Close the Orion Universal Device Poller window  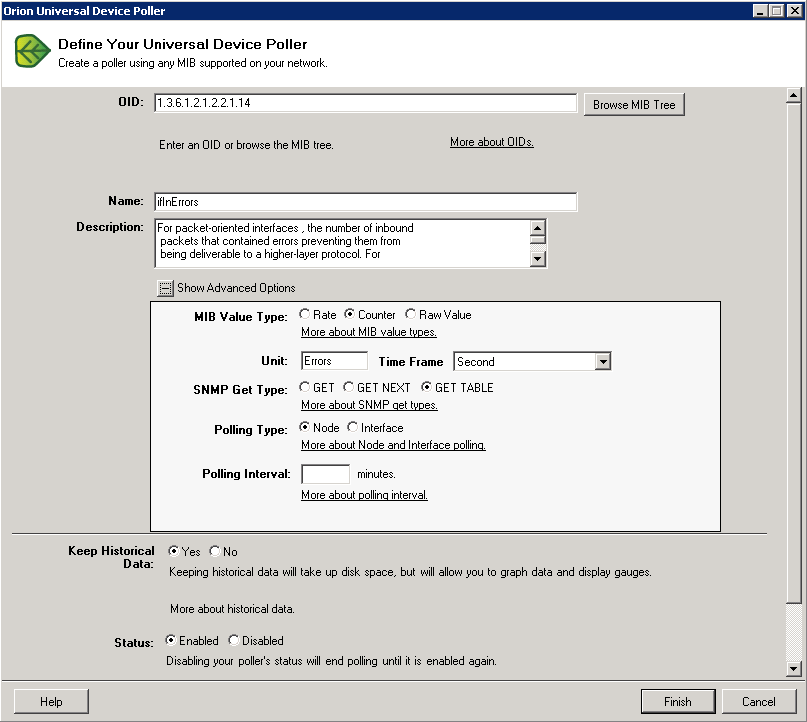(x=794, y=10)
